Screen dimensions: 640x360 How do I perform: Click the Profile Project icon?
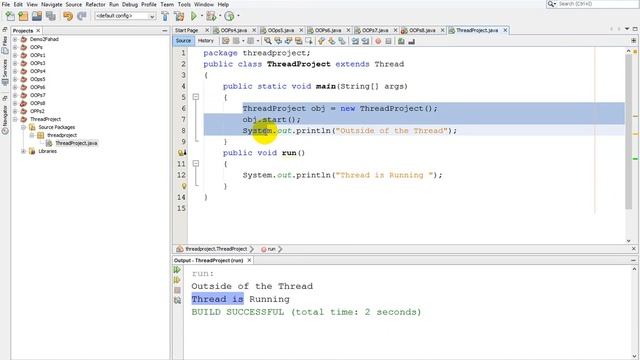point(229,16)
